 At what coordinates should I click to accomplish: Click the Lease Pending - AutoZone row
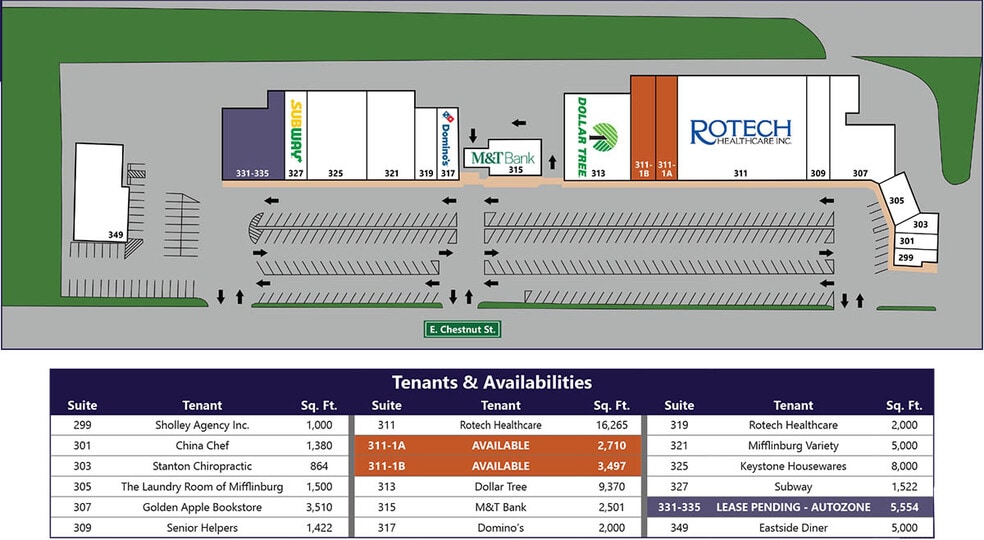(791, 507)
